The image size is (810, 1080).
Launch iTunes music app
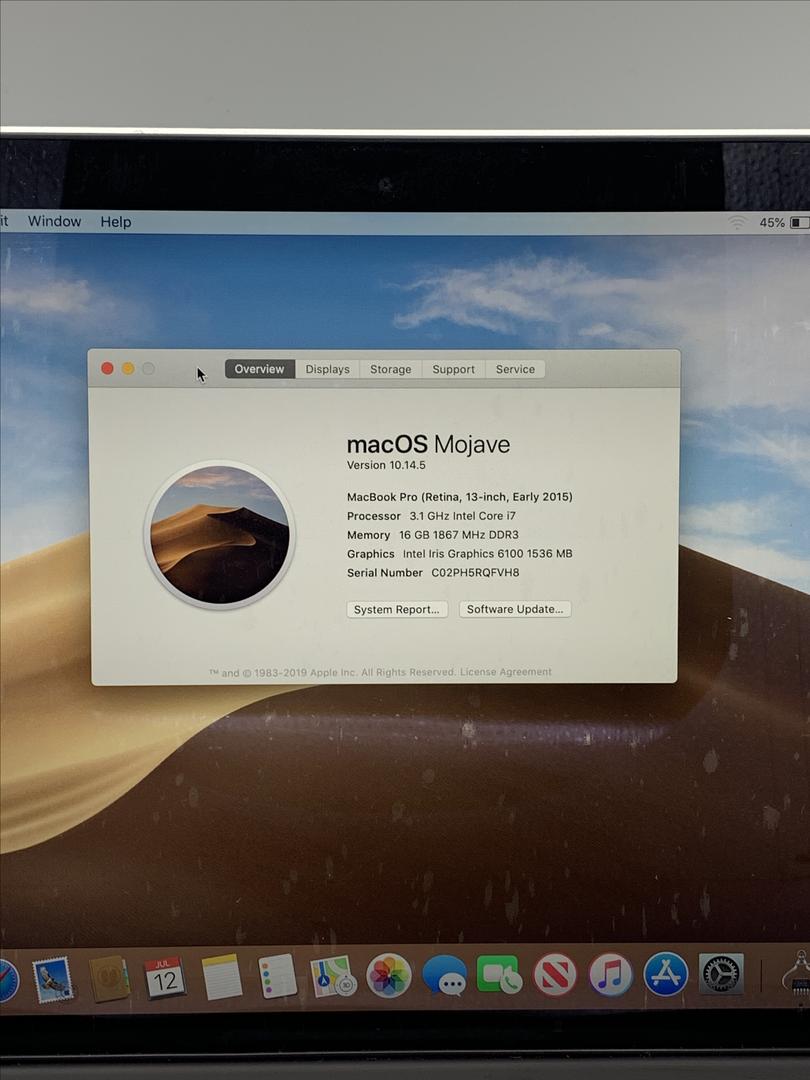pyautogui.click(x=610, y=975)
